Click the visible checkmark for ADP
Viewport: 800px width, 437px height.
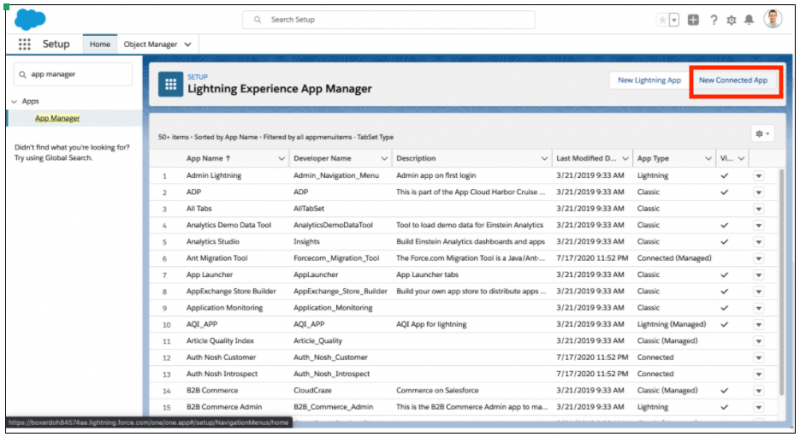click(x=724, y=192)
